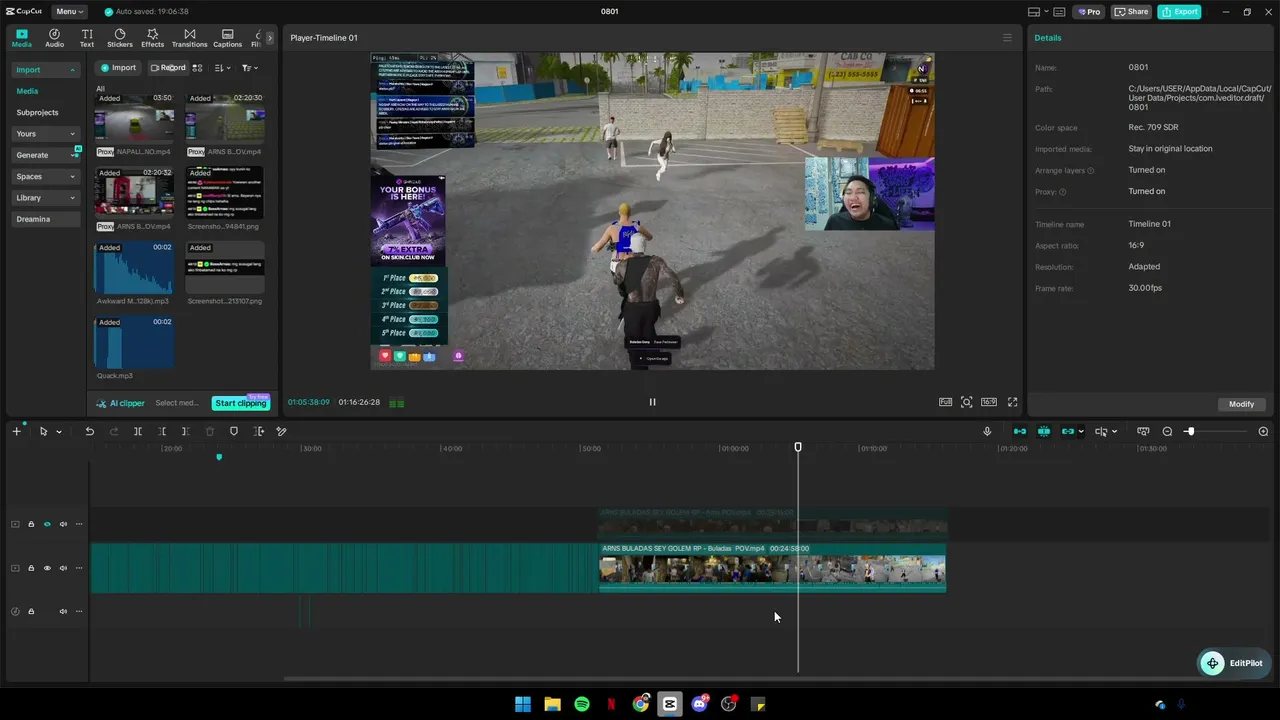This screenshot has width=1280, height=720.
Task: Open Netflix from the taskbar
Action: 611,704
